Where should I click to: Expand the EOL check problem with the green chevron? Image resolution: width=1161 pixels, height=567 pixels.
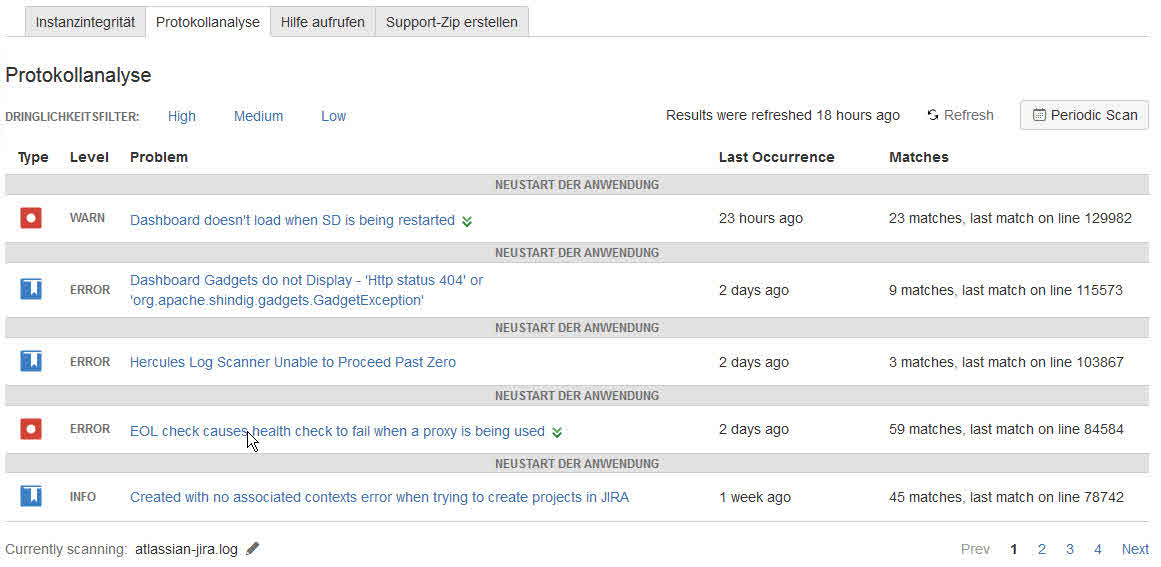pyautogui.click(x=557, y=432)
